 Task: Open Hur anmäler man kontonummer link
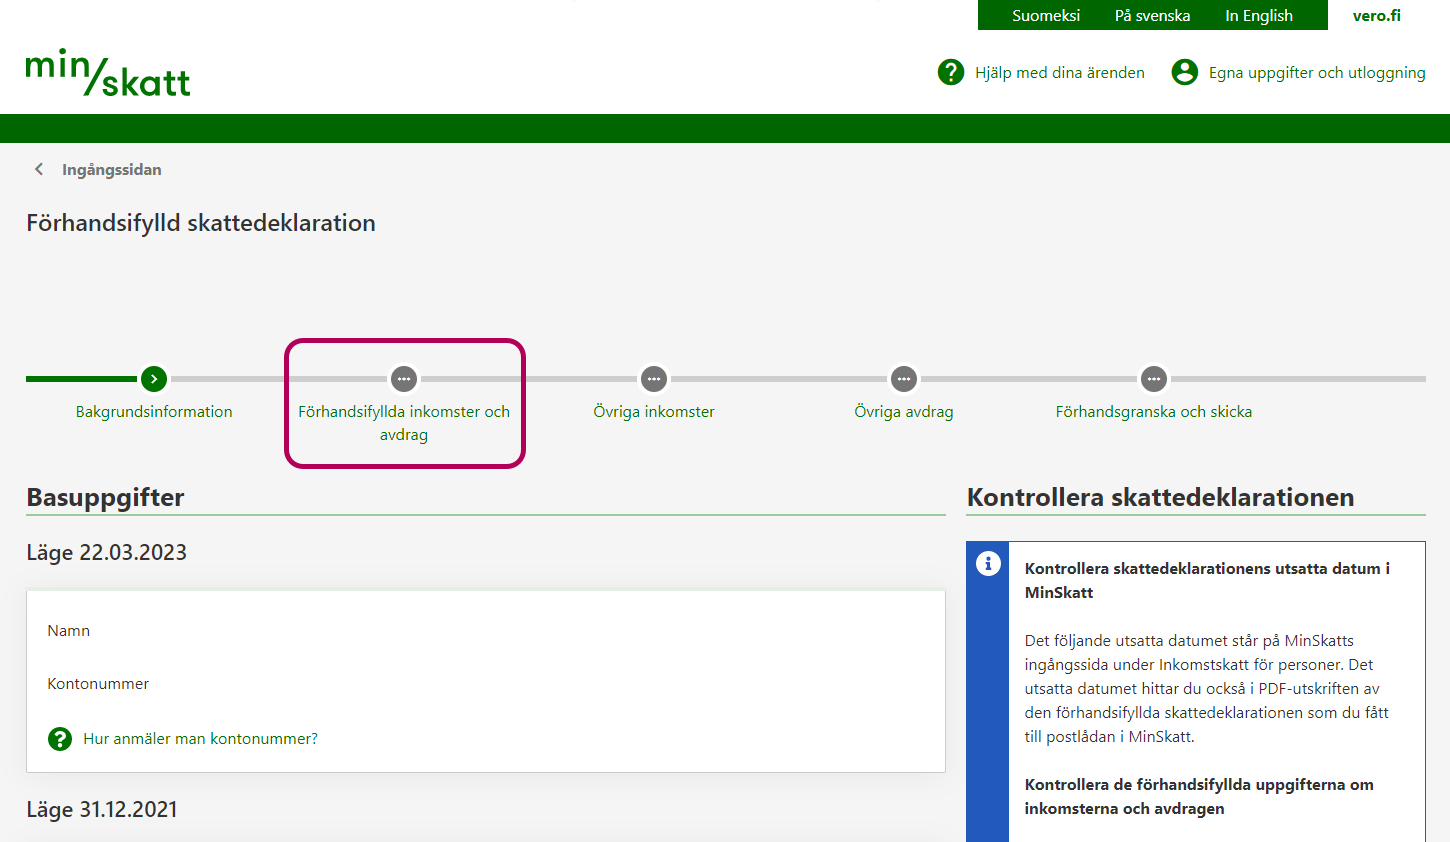(200, 739)
